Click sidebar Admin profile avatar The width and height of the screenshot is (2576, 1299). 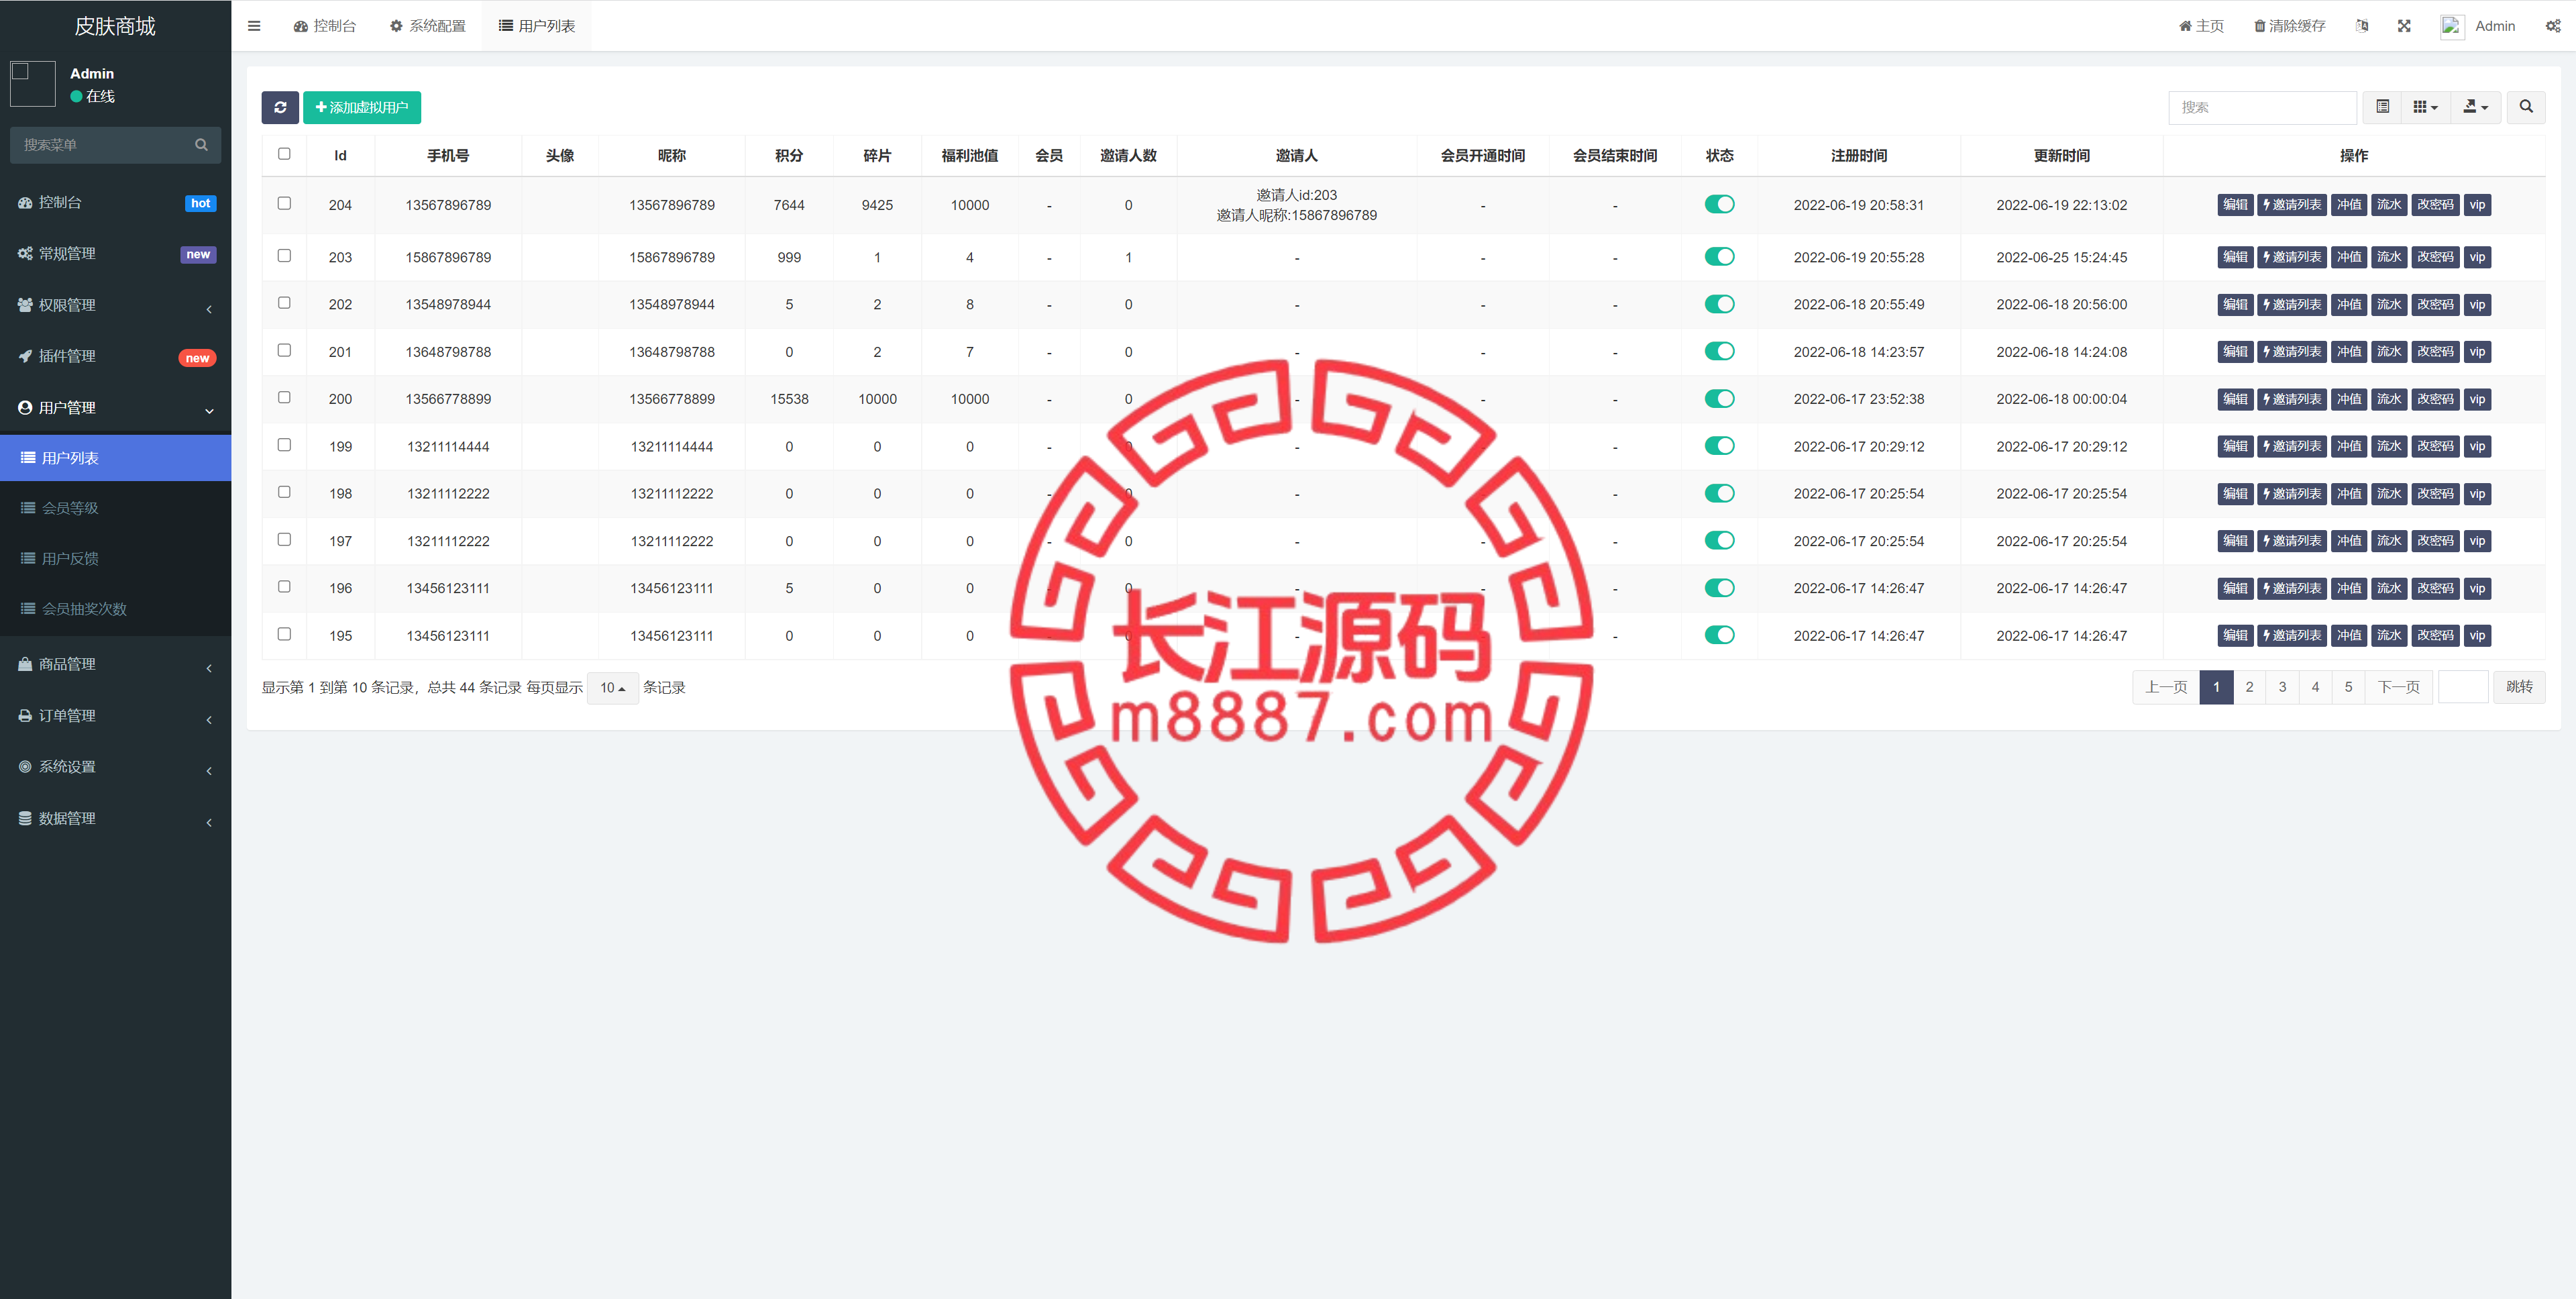coord(32,84)
